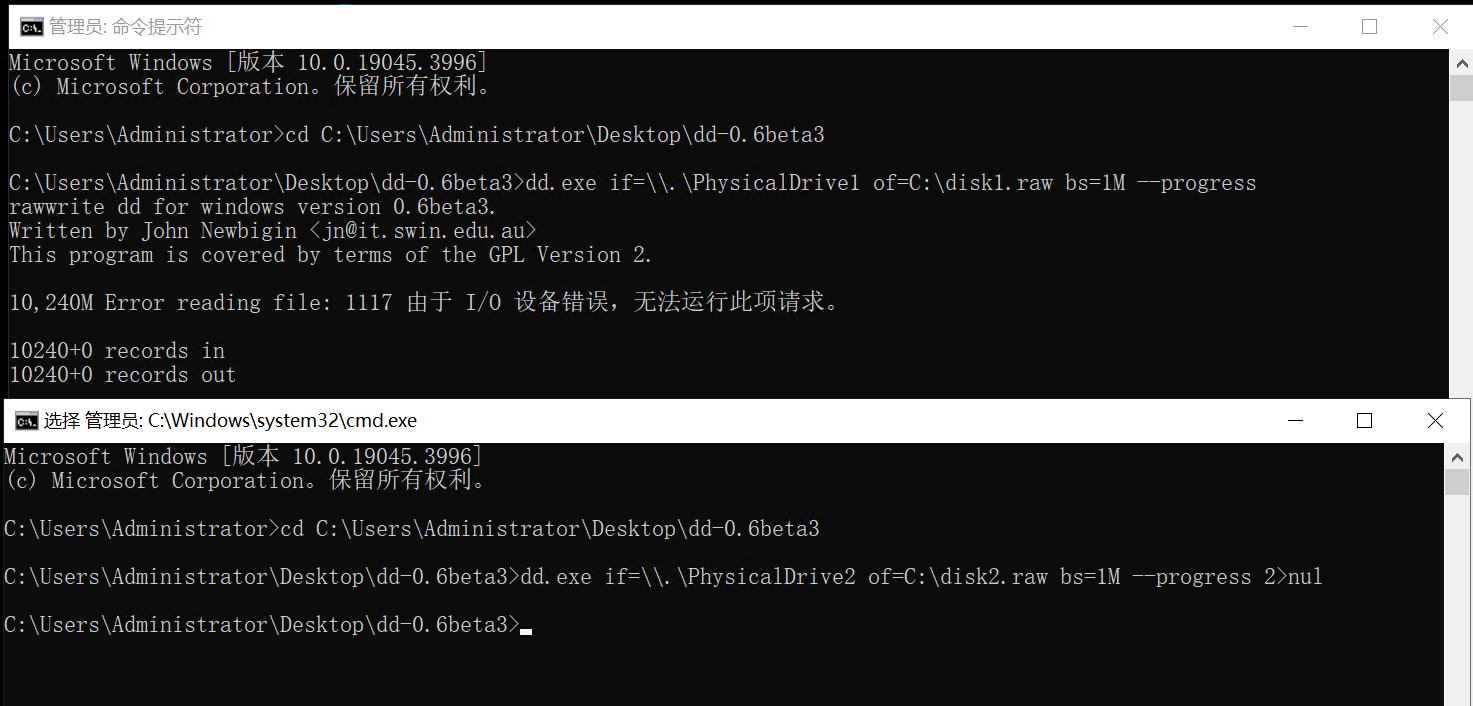
Task: Click the PhysicalDrive1 dd.exe command line
Action: point(633,183)
